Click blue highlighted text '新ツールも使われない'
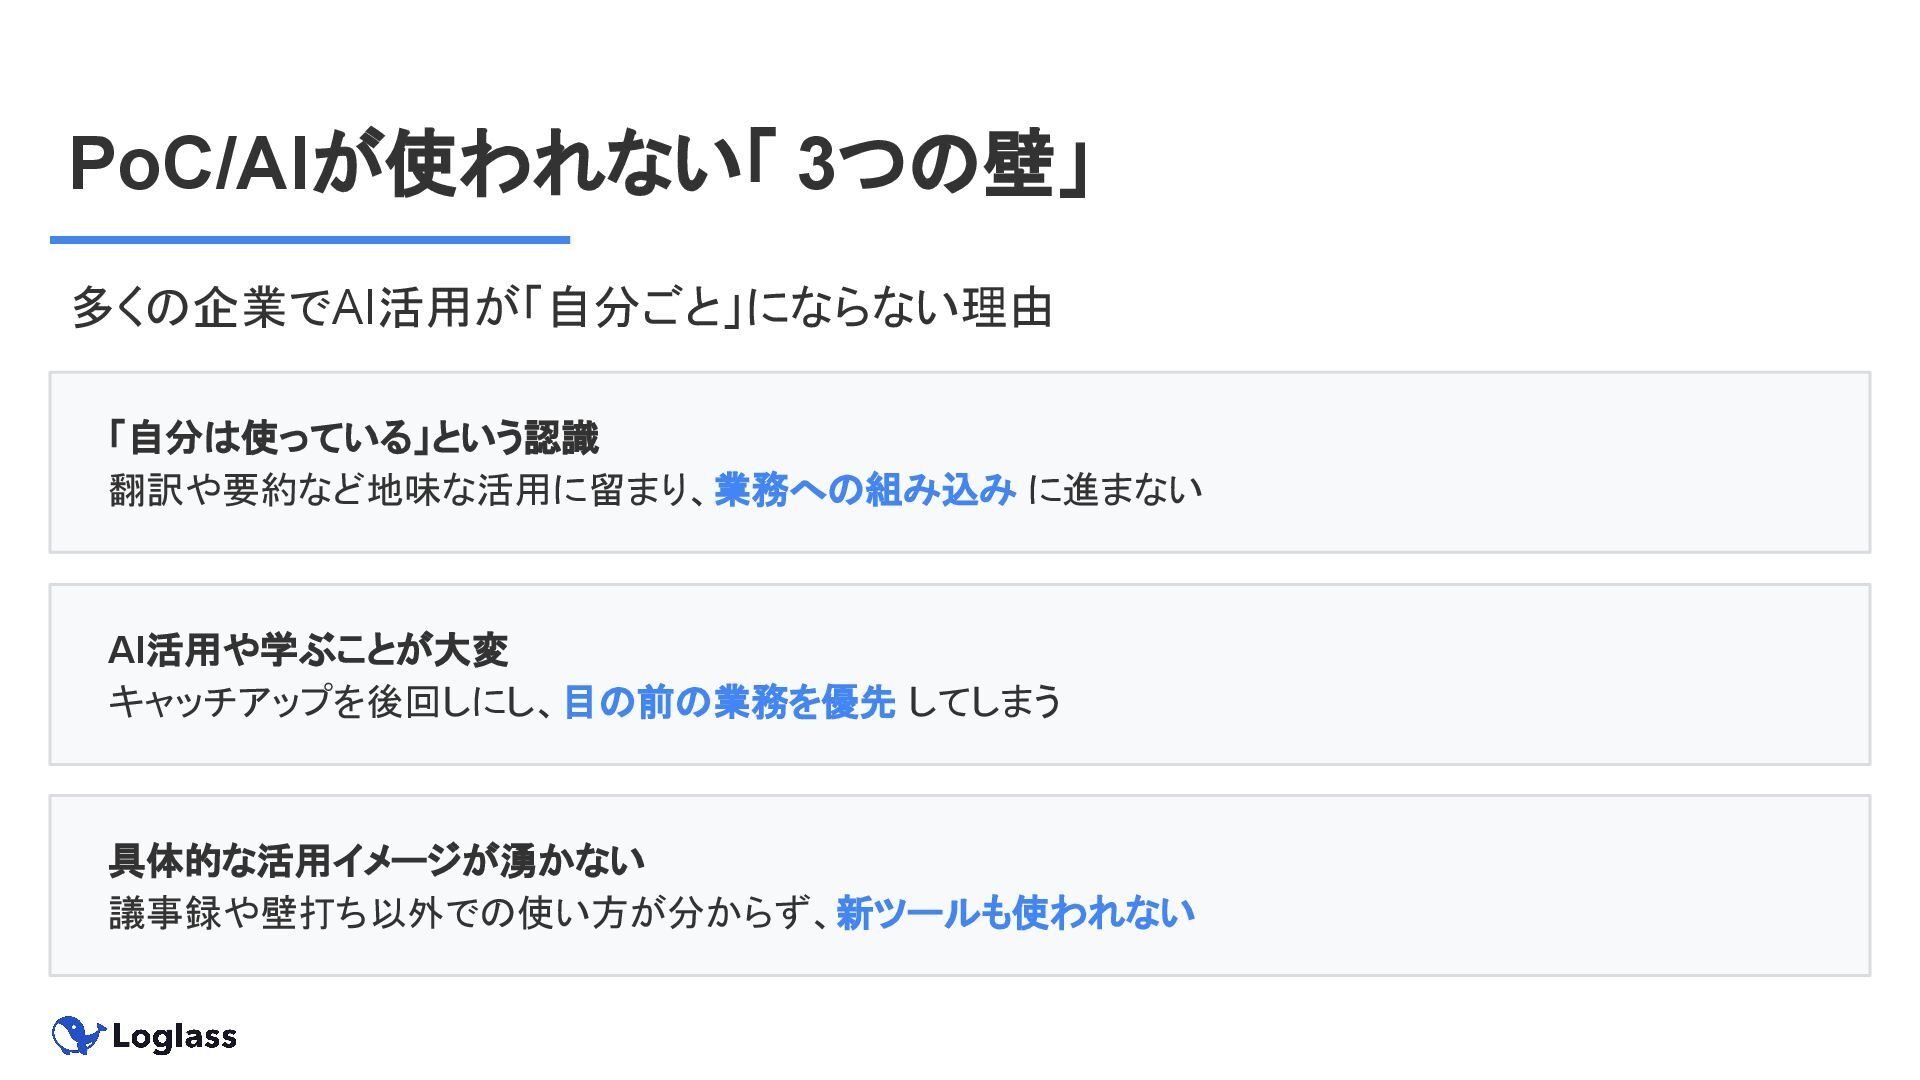 1015,913
